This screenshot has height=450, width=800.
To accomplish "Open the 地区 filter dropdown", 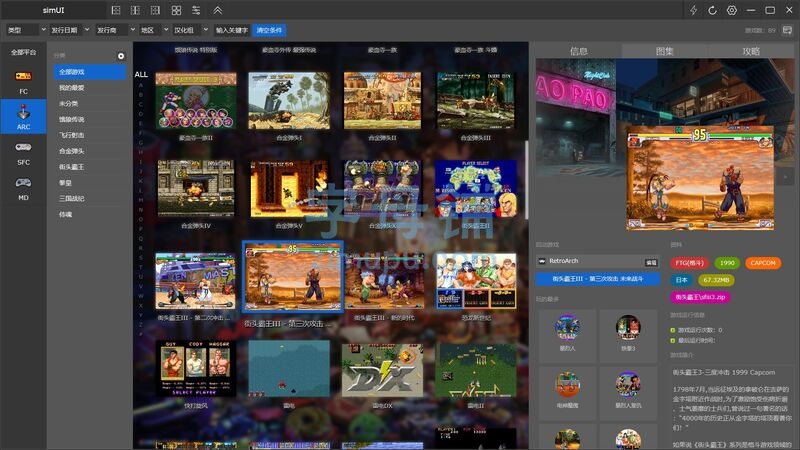I will (154, 30).
